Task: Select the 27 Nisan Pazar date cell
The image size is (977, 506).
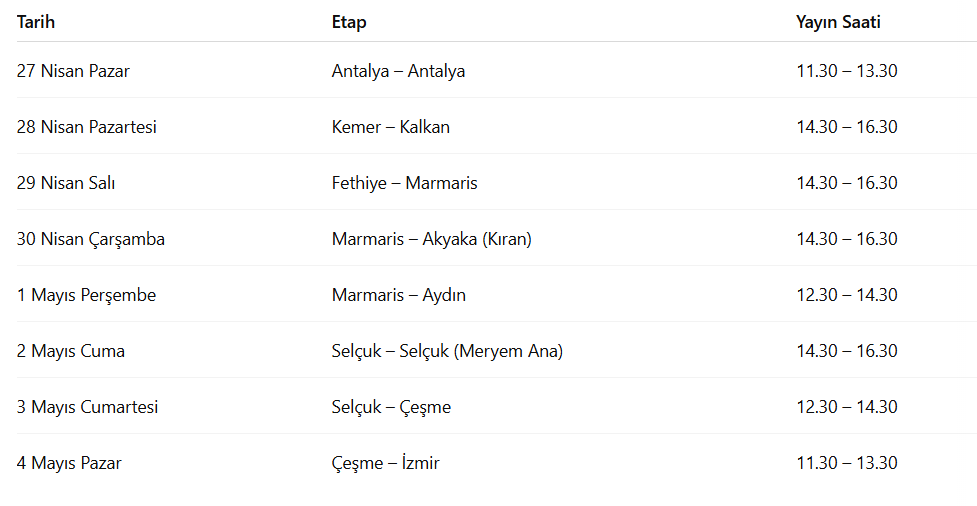Action: (73, 71)
